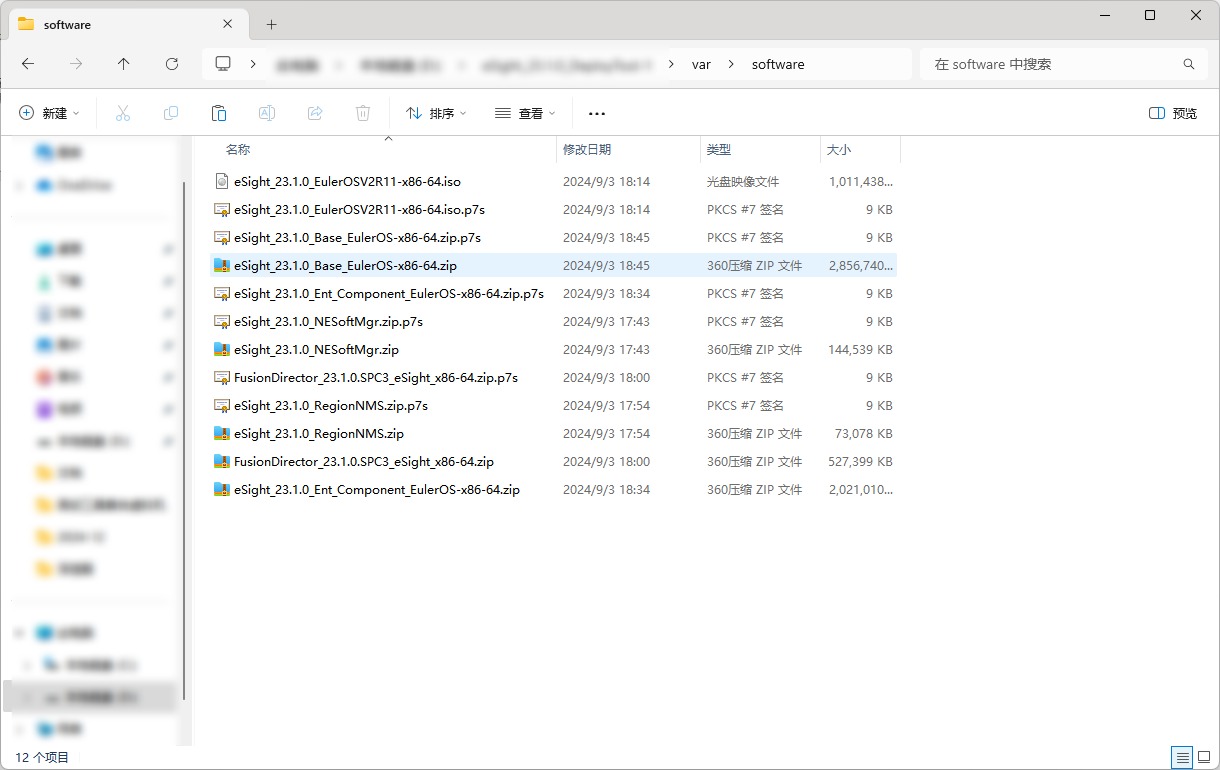Toggle the 预览 preview pane
This screenshot has height=770, width=1220.
(1173, 114)
